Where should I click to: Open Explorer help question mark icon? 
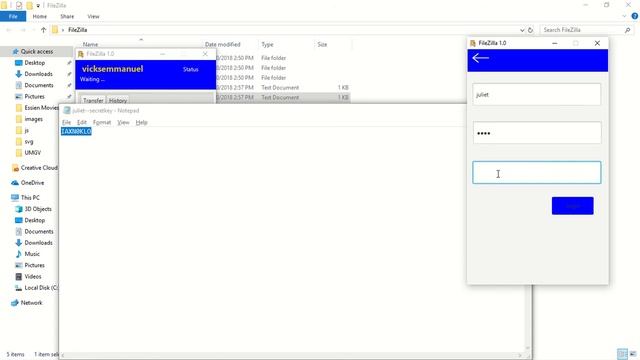(635, 16)
